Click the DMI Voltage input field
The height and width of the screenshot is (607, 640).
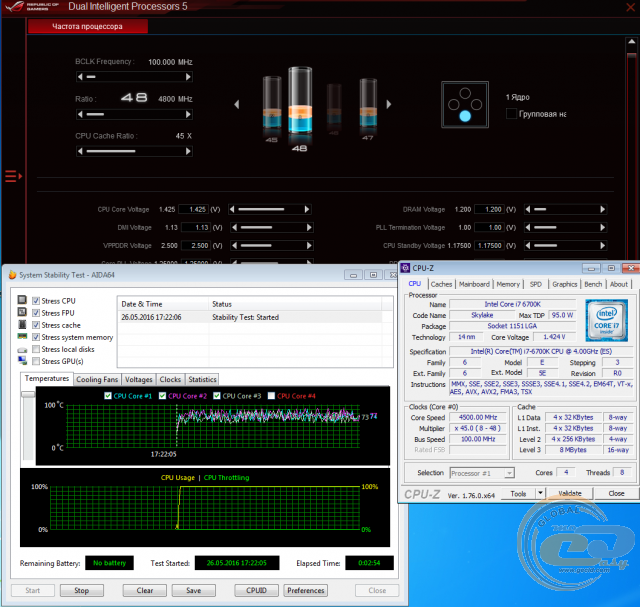point(196,227)
